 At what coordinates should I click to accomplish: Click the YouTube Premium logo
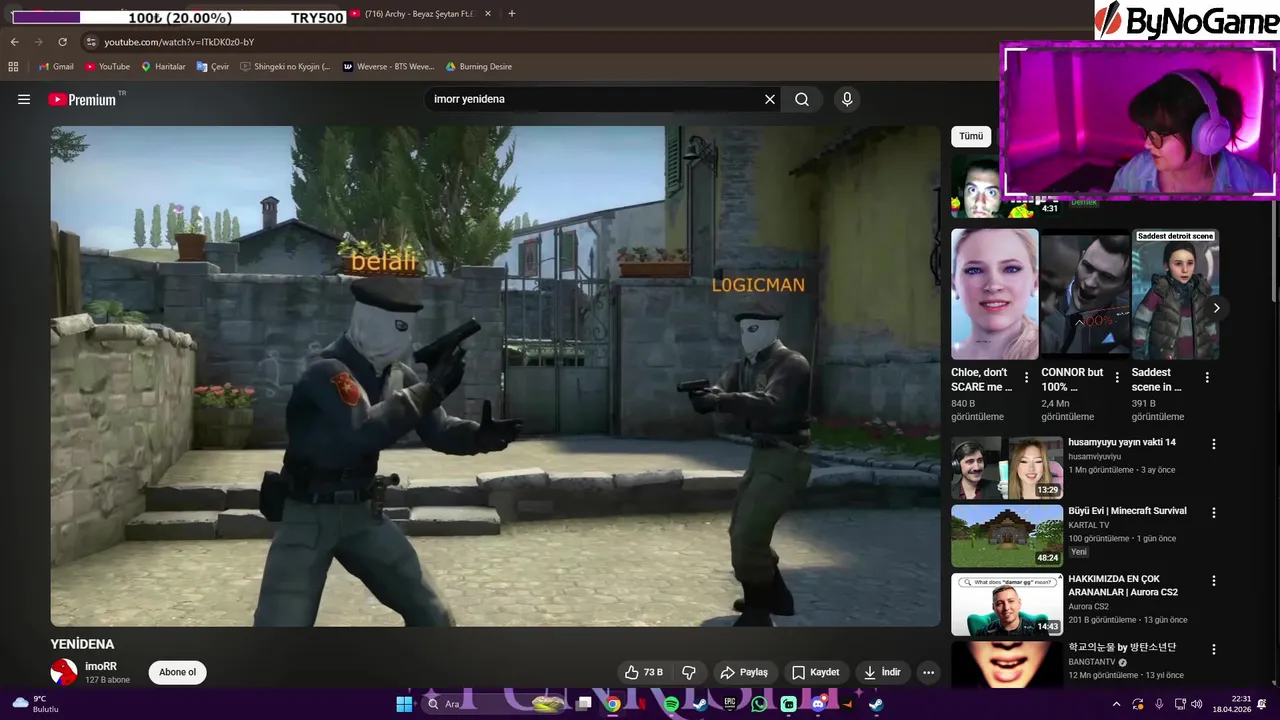click(x=82, y=99)
